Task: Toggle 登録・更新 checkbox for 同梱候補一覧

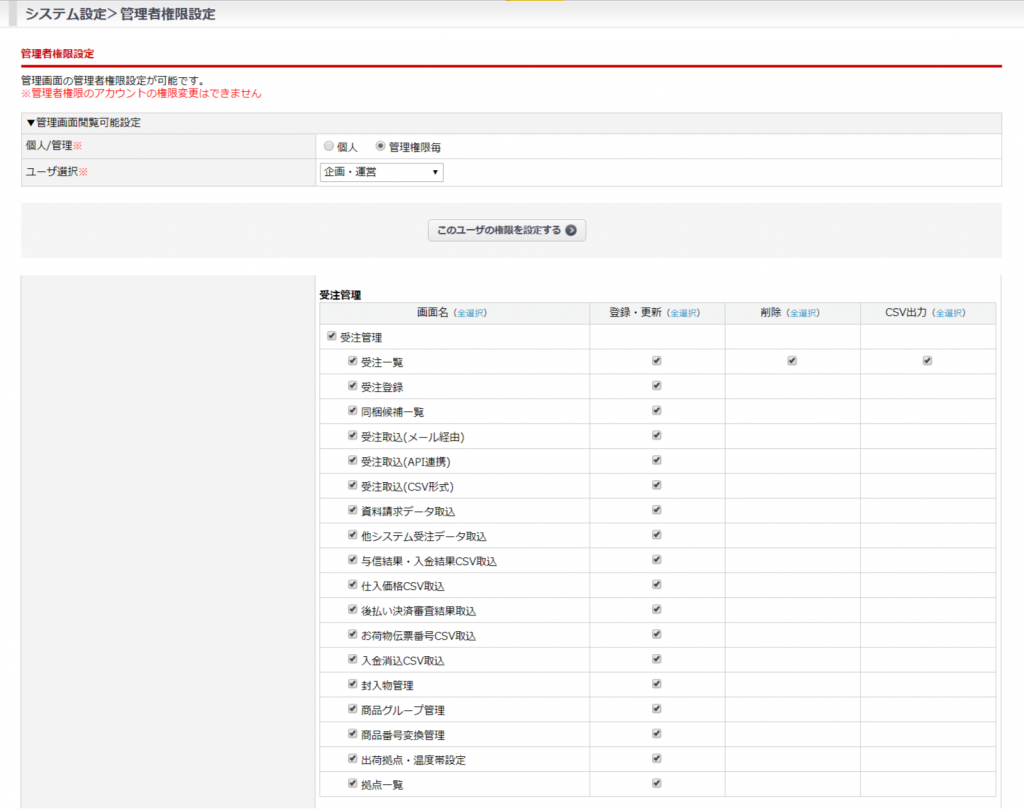Action: click(x=657, y=411)
